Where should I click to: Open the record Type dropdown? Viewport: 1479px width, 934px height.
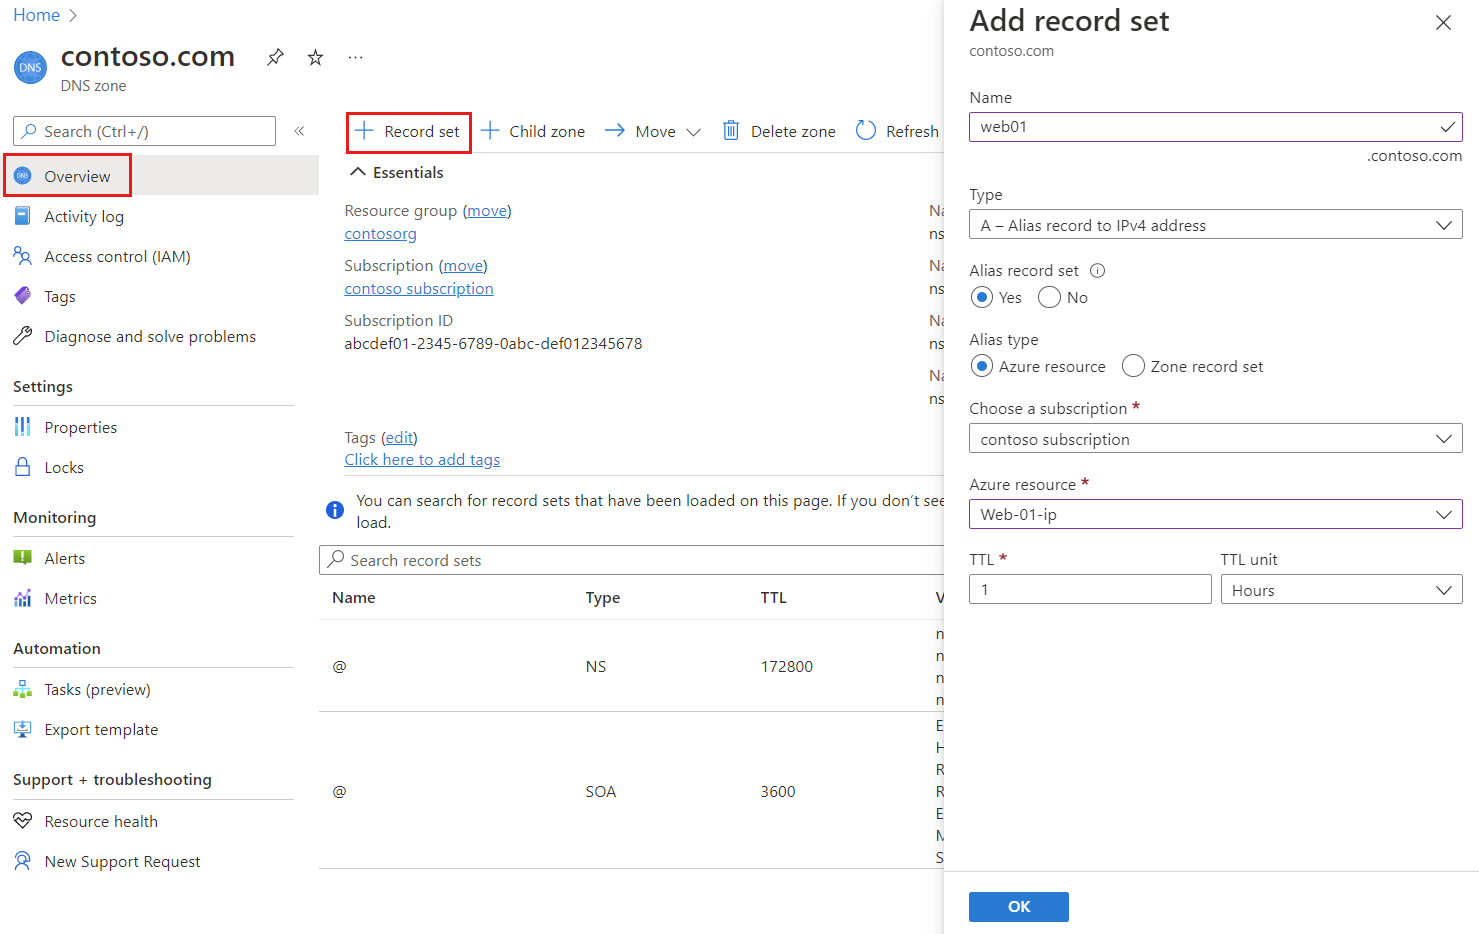(1215, 225)
